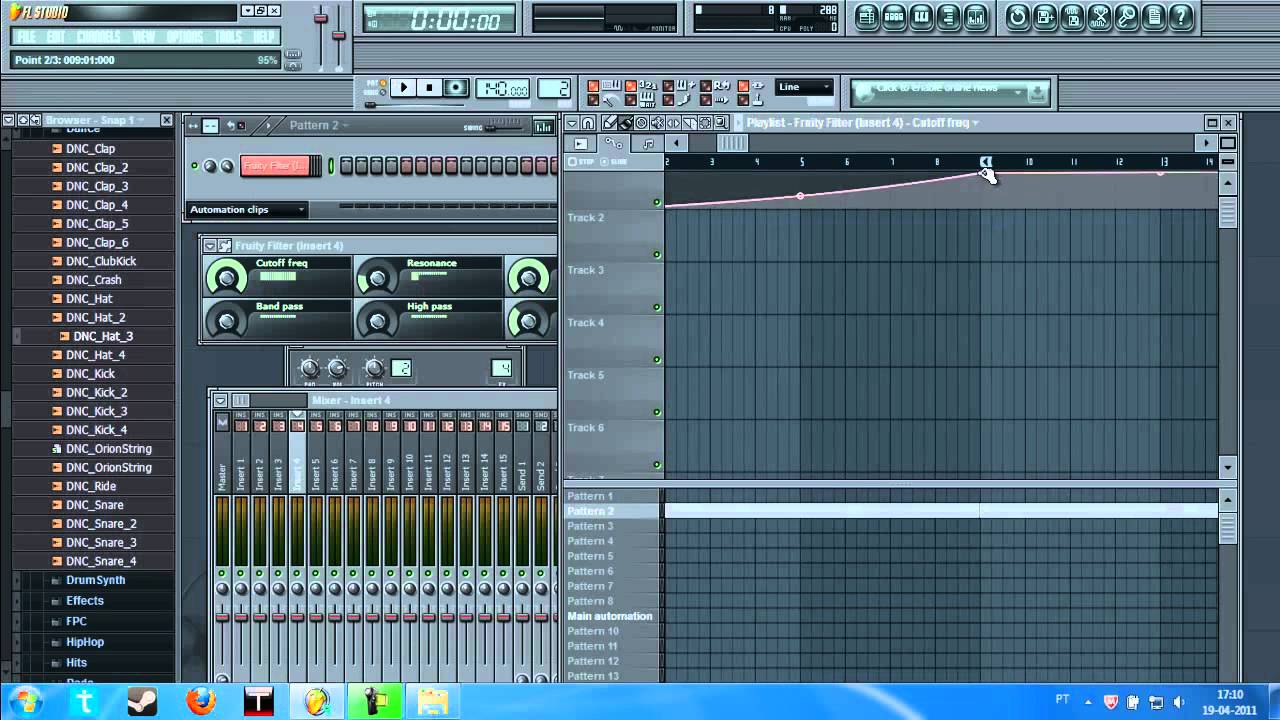Click the Play transport button
Image resolution: width=1280 pixels, height=720 pixels.
pos(404,88)
